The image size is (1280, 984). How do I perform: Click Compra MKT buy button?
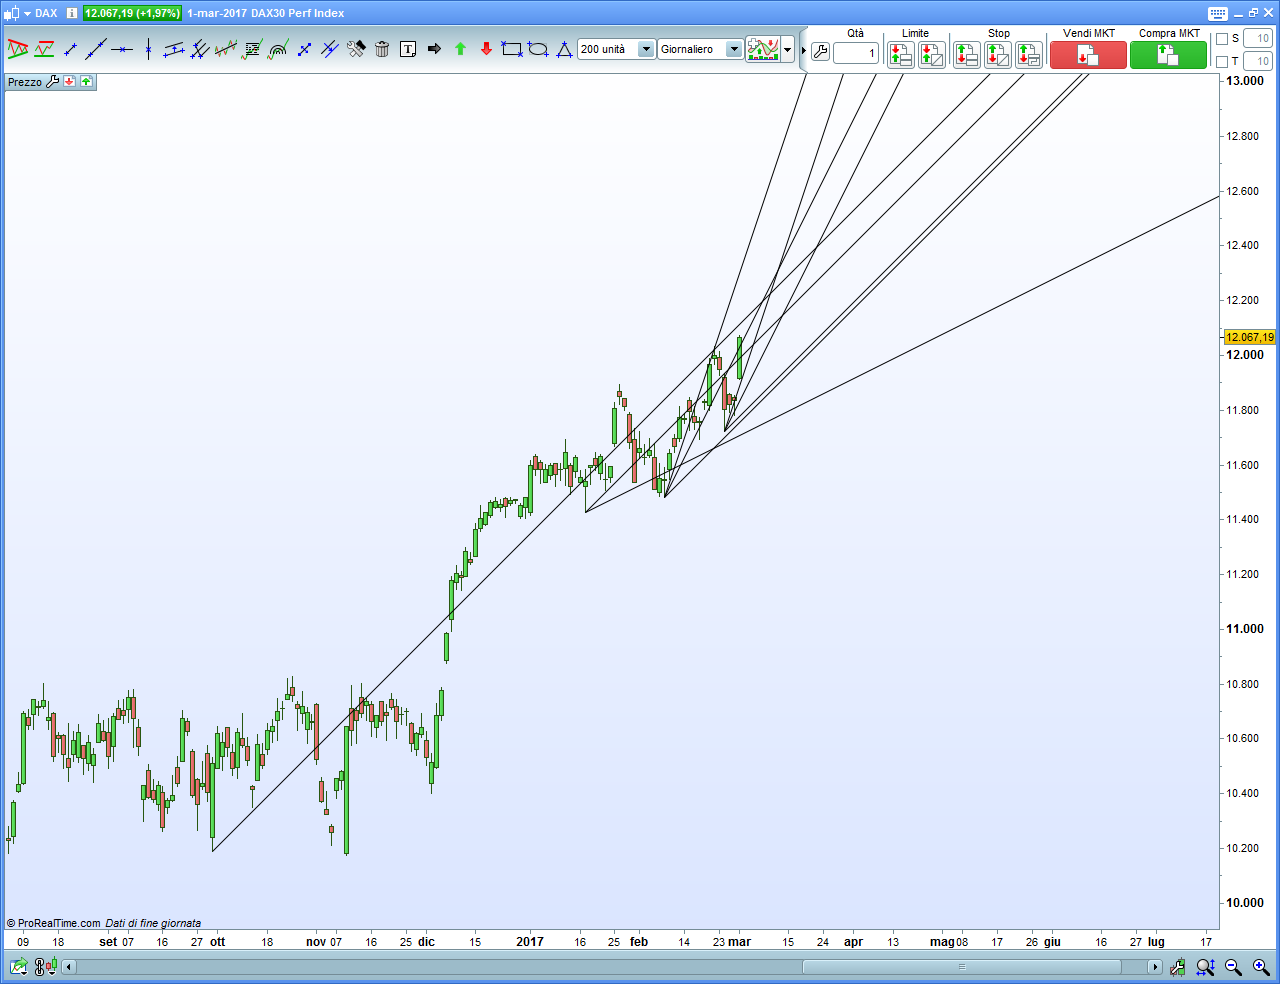1168,55
